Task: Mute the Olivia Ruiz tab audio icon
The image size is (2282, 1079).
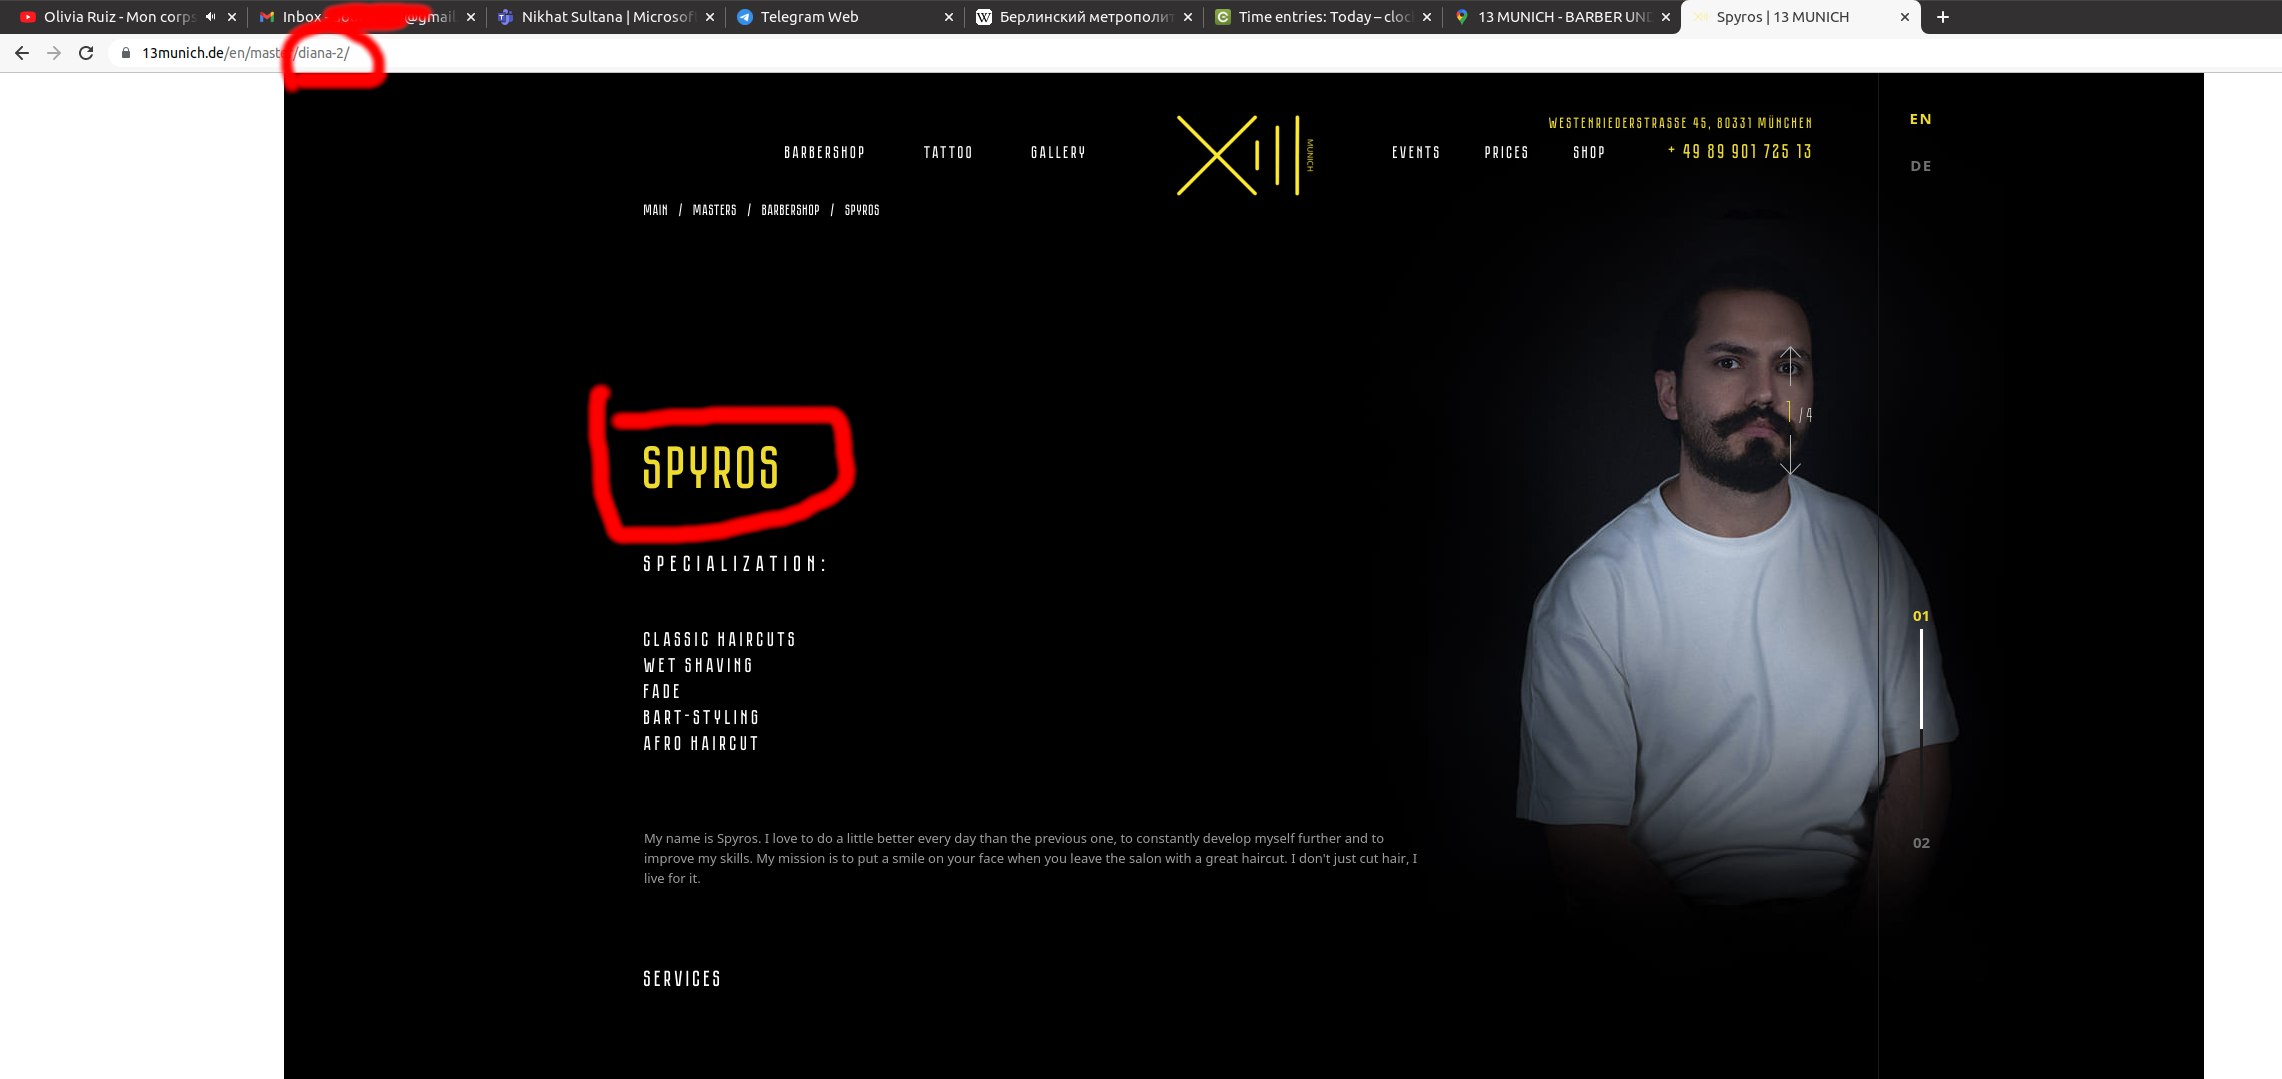Action: click(x=210, y=17)
